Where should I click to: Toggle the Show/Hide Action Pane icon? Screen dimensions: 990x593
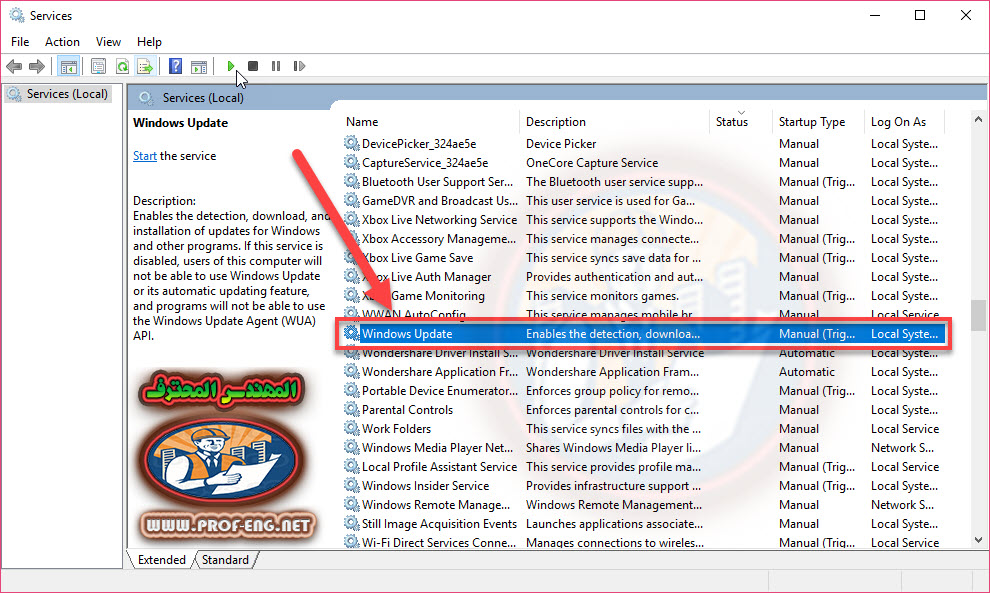click(199, 66)
